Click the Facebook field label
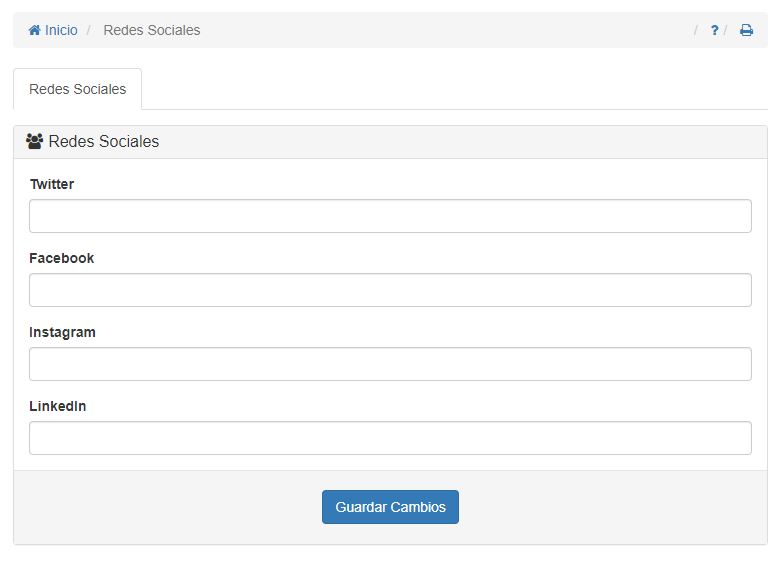The image size is (780, 561). 61,258
